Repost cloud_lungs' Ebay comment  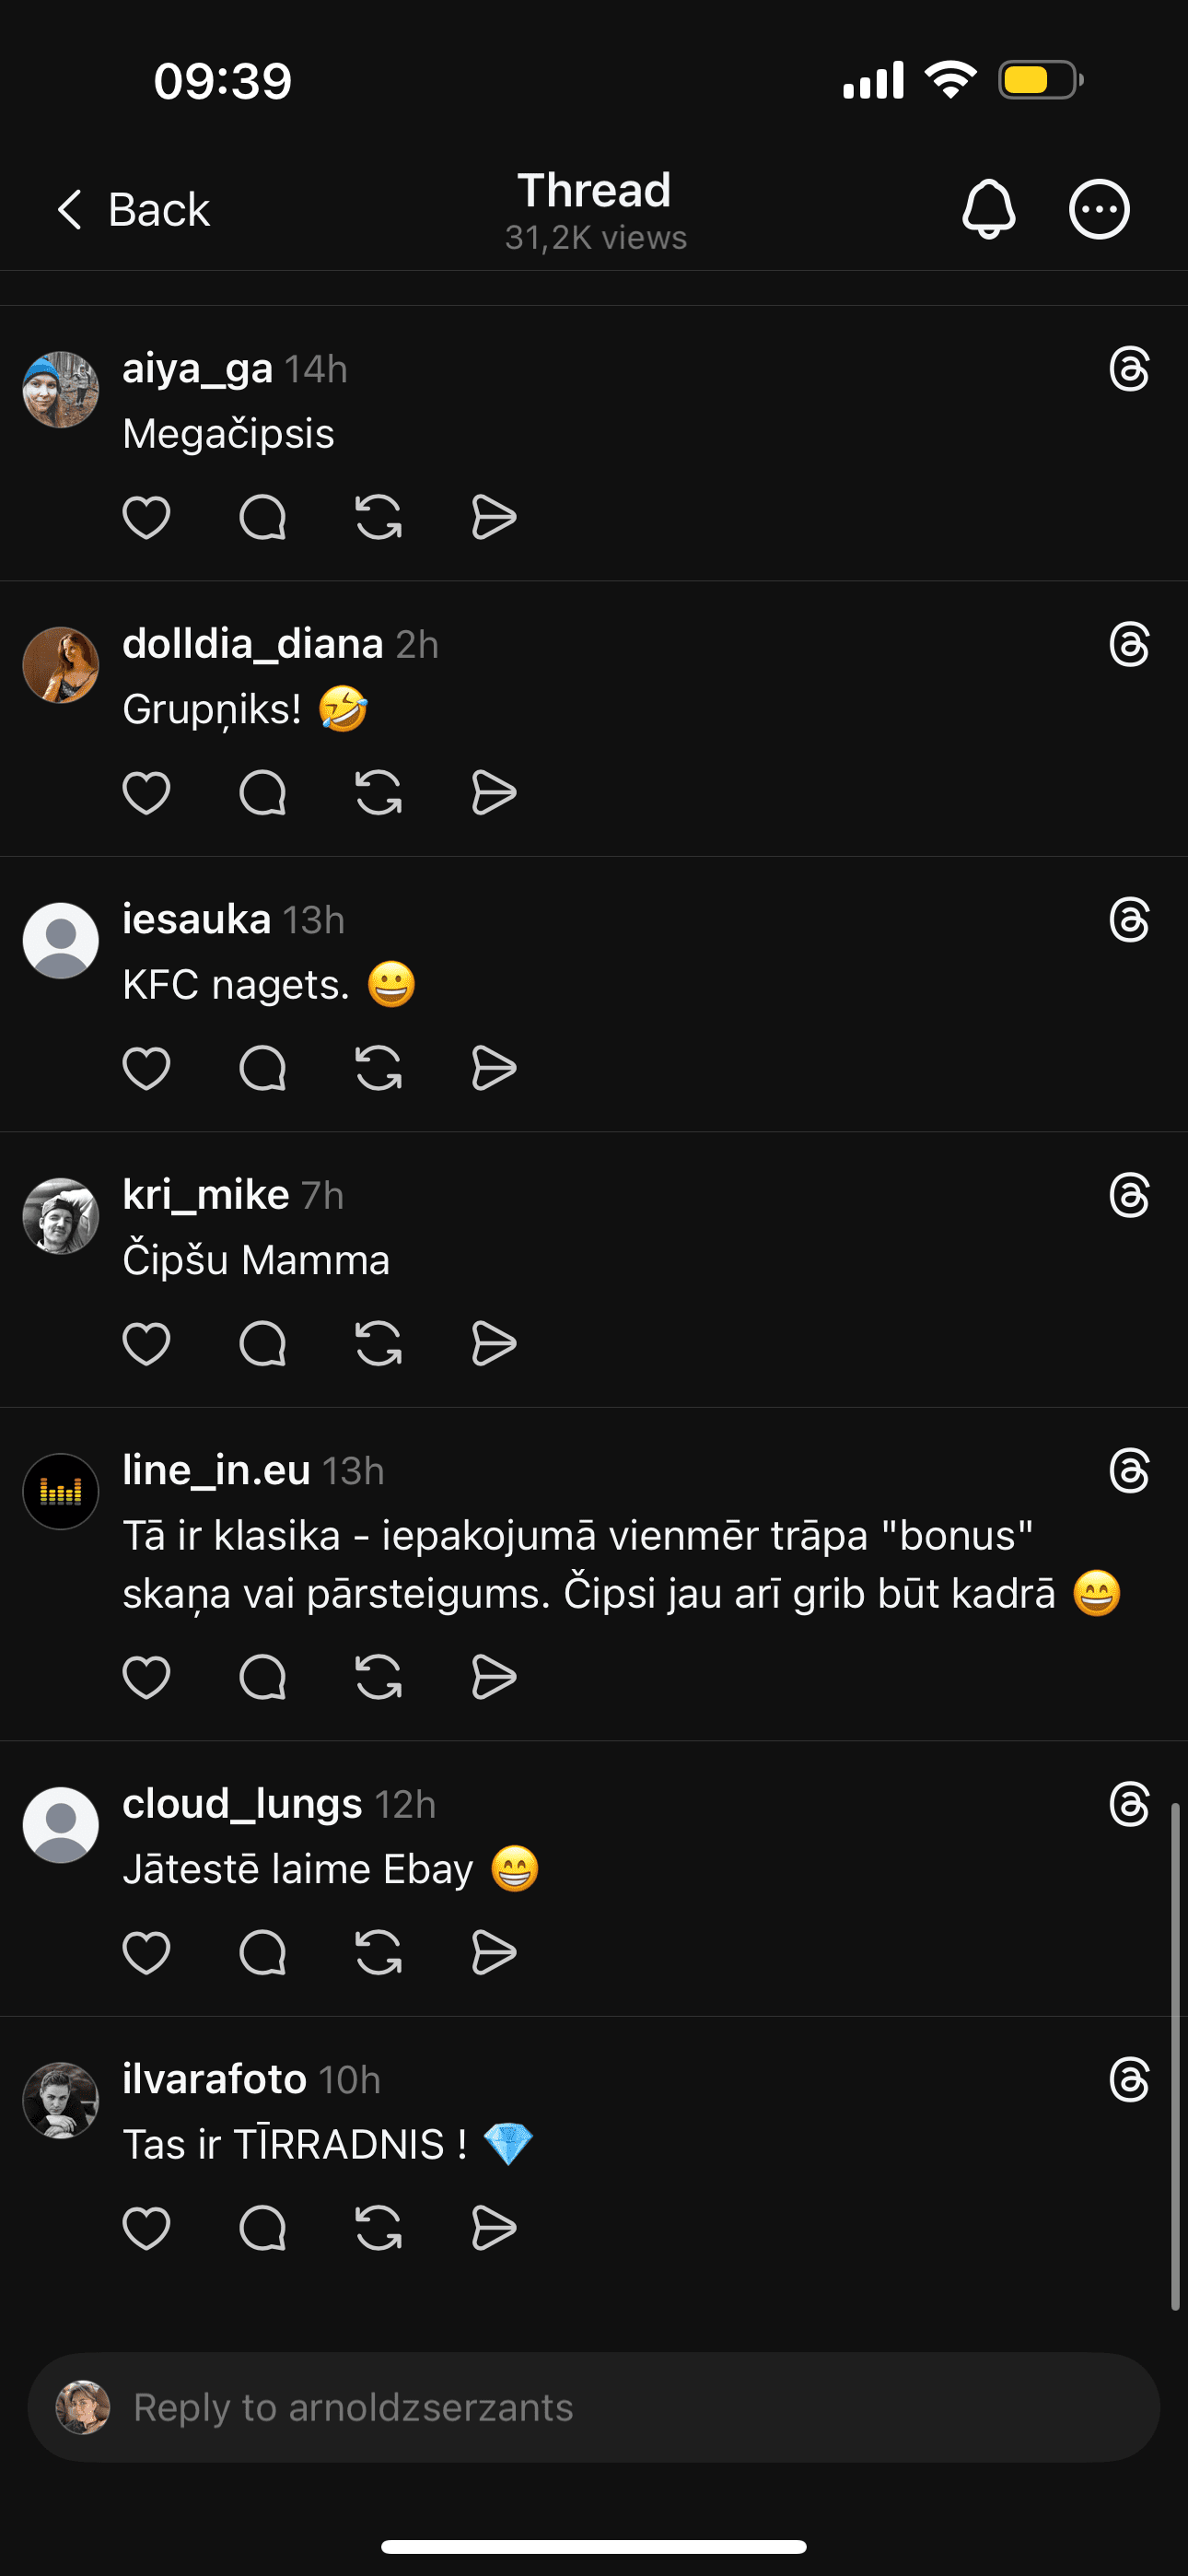tap(378, 1952)
